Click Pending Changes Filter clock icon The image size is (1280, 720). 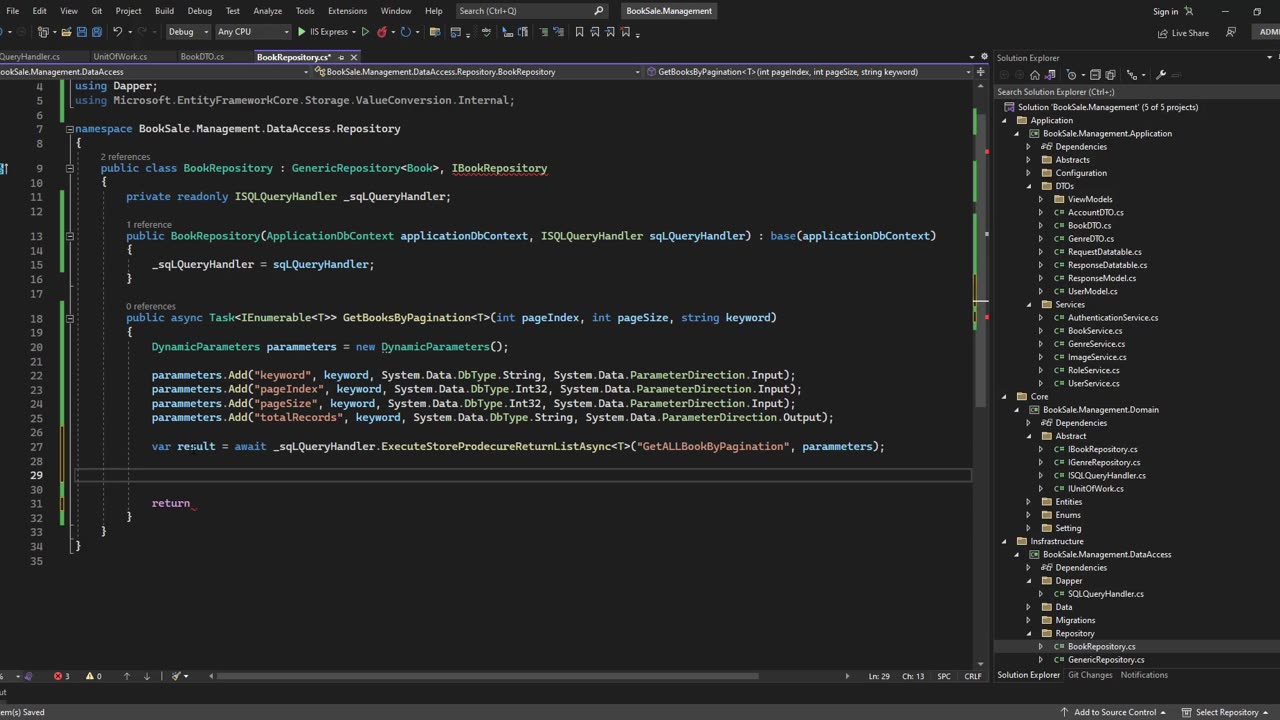point(1071,75)
